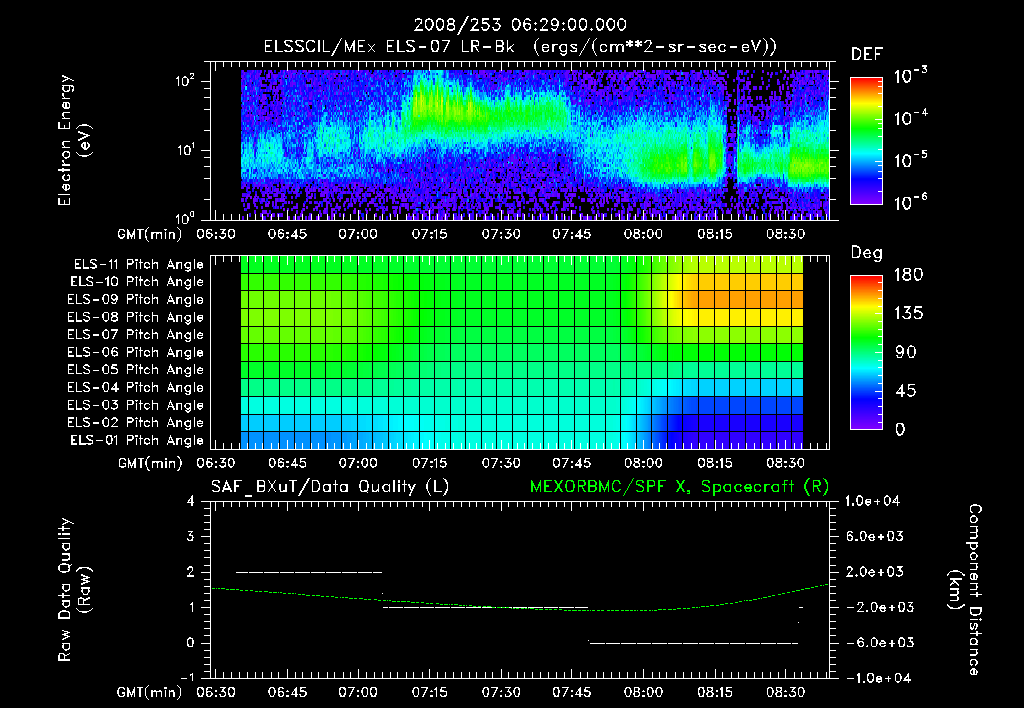Click the GMT(min) label under the spectrogram
This screenshot has width=1024, height=708.
150,234
